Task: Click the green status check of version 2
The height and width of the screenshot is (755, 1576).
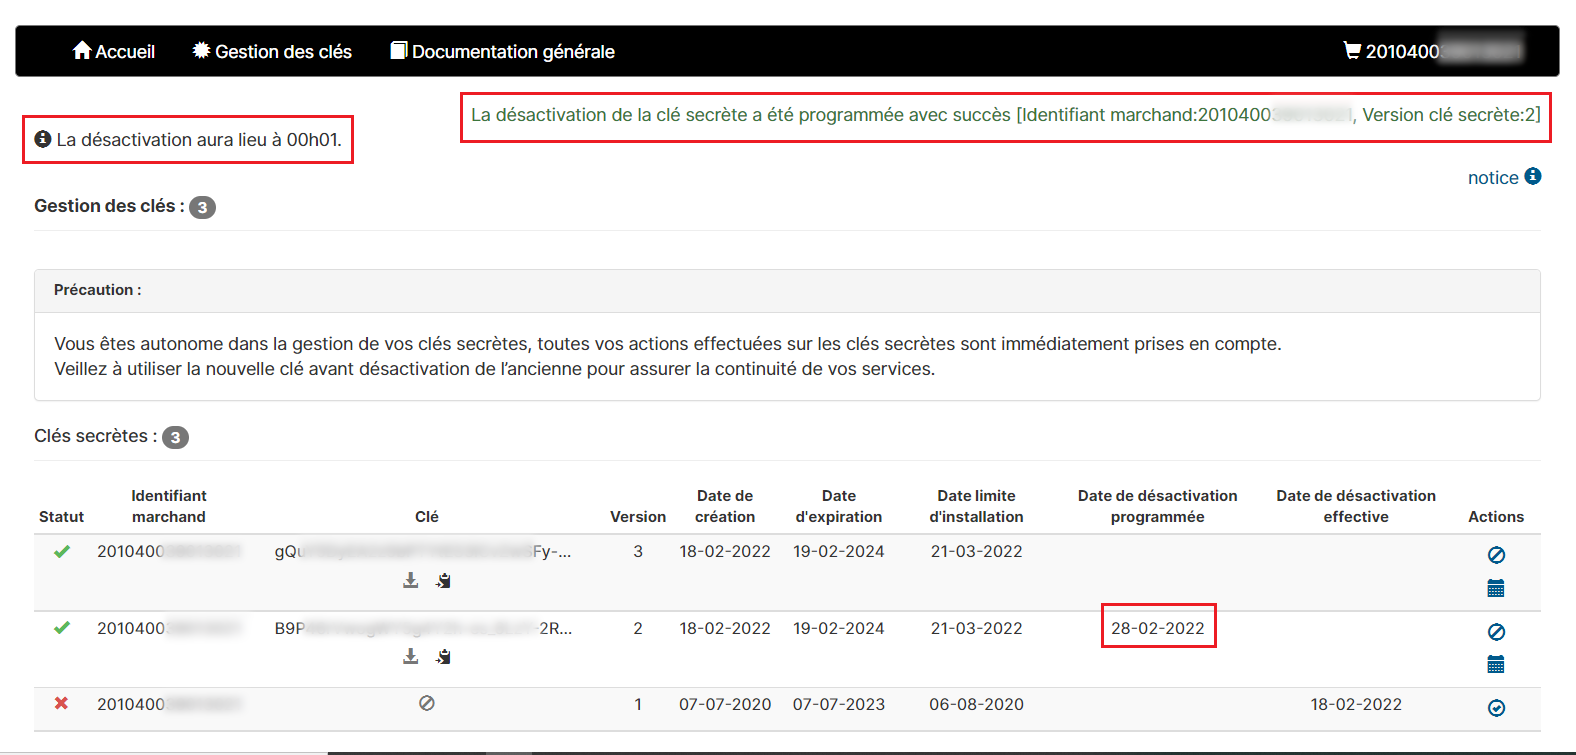Action: [62, 628]
